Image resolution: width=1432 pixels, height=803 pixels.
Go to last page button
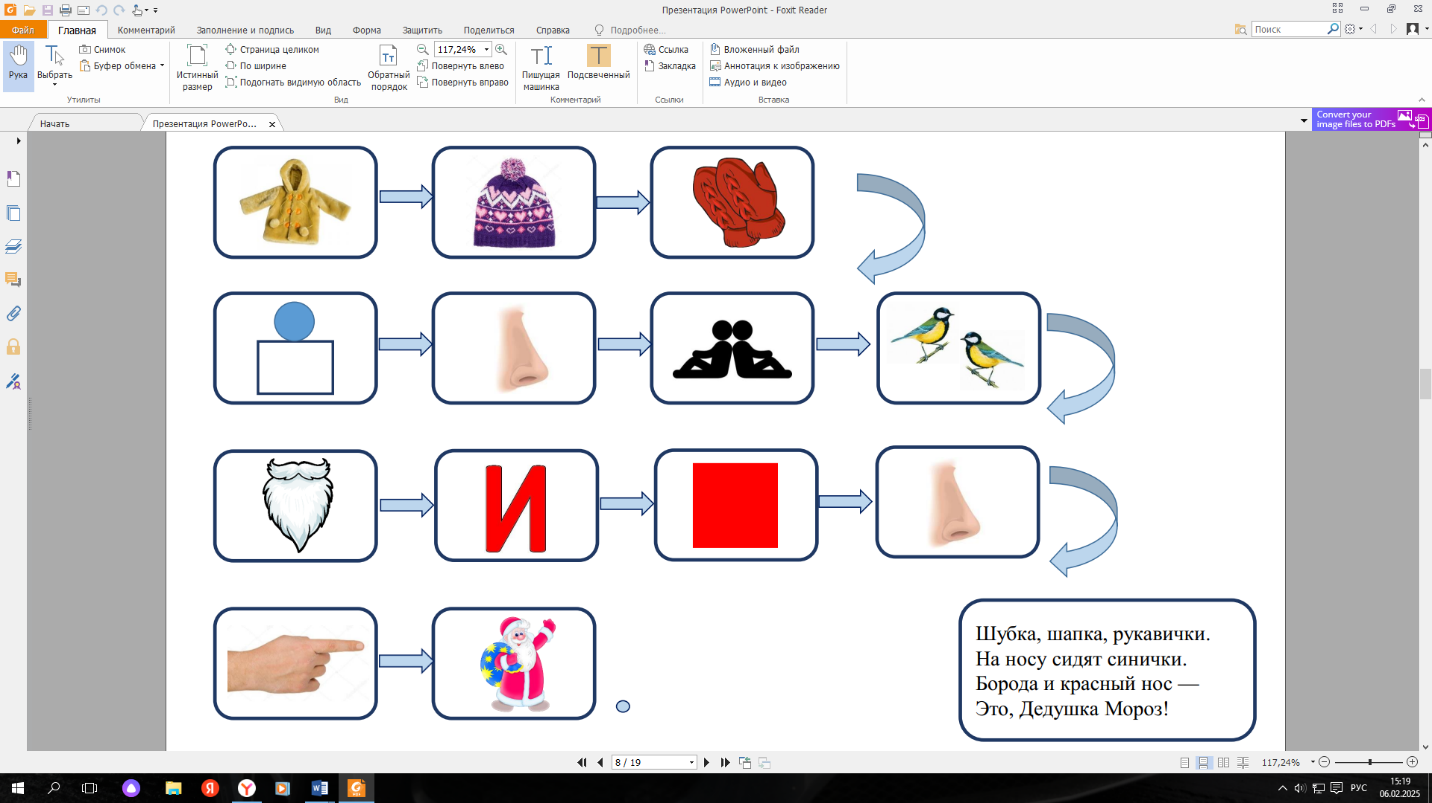[x=725, y=762]
